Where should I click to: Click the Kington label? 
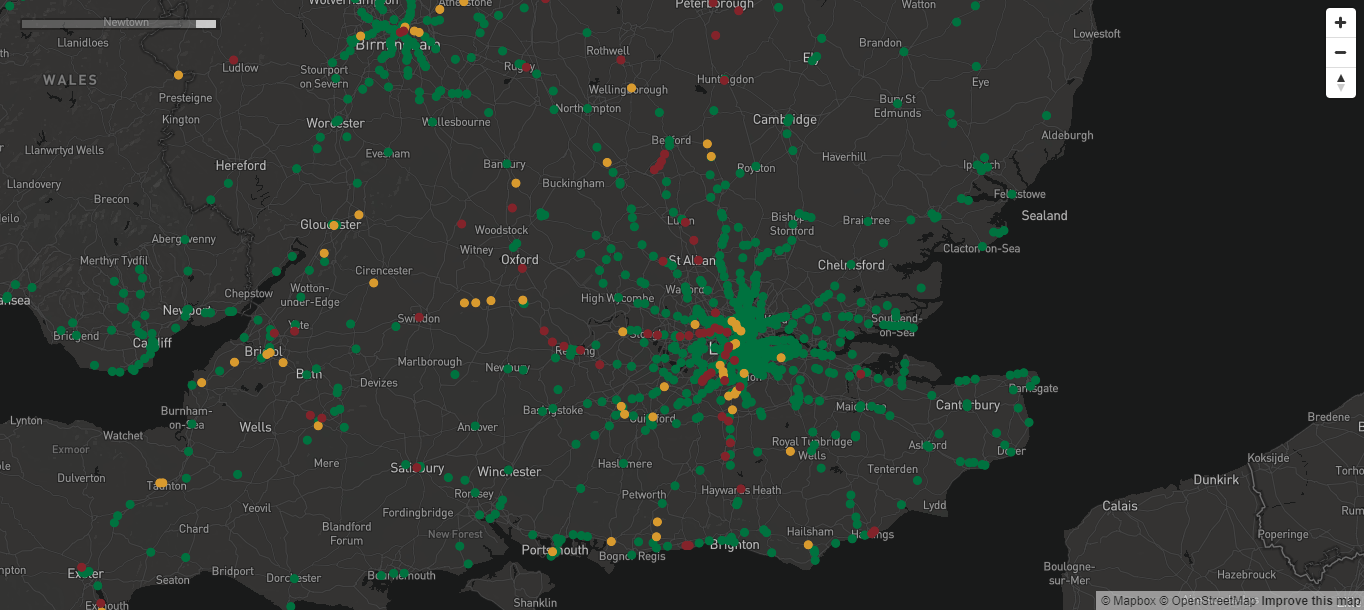(x=181, y=120)
